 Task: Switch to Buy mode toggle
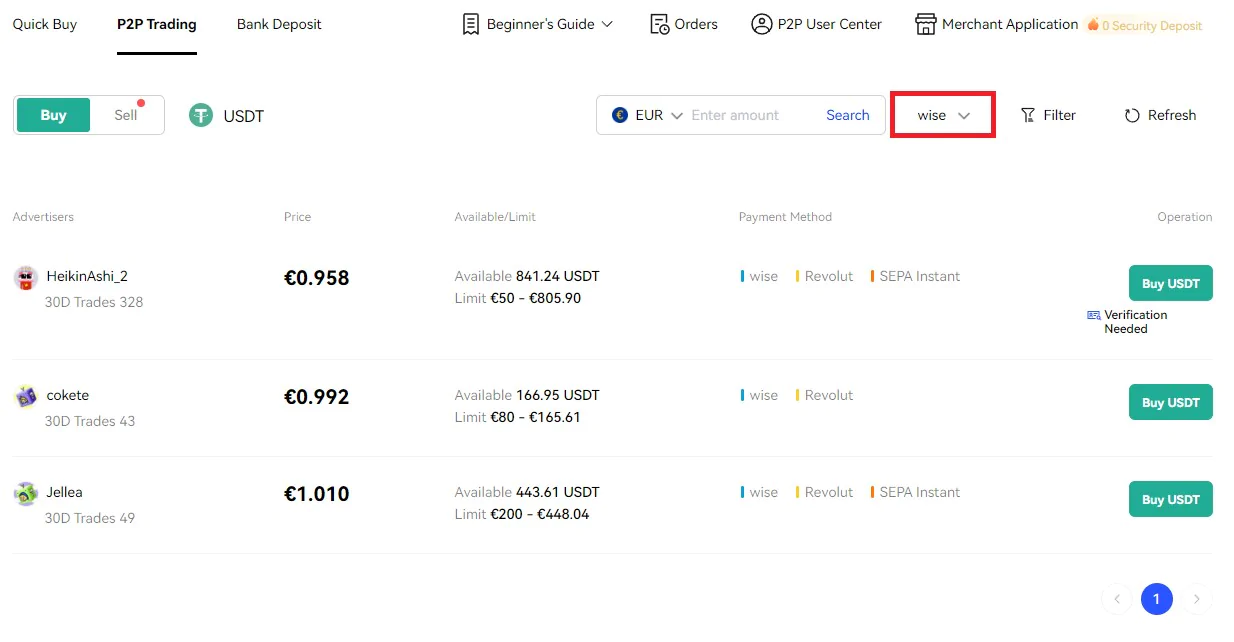click(54, 115)
